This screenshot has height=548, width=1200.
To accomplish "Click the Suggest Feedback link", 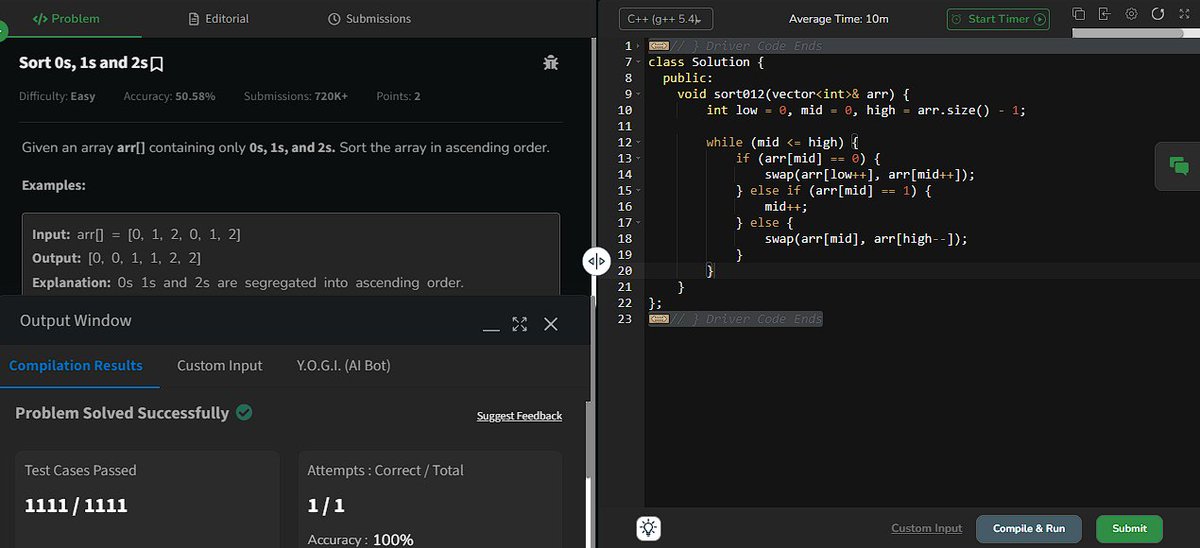I will [x=519, y=416].
